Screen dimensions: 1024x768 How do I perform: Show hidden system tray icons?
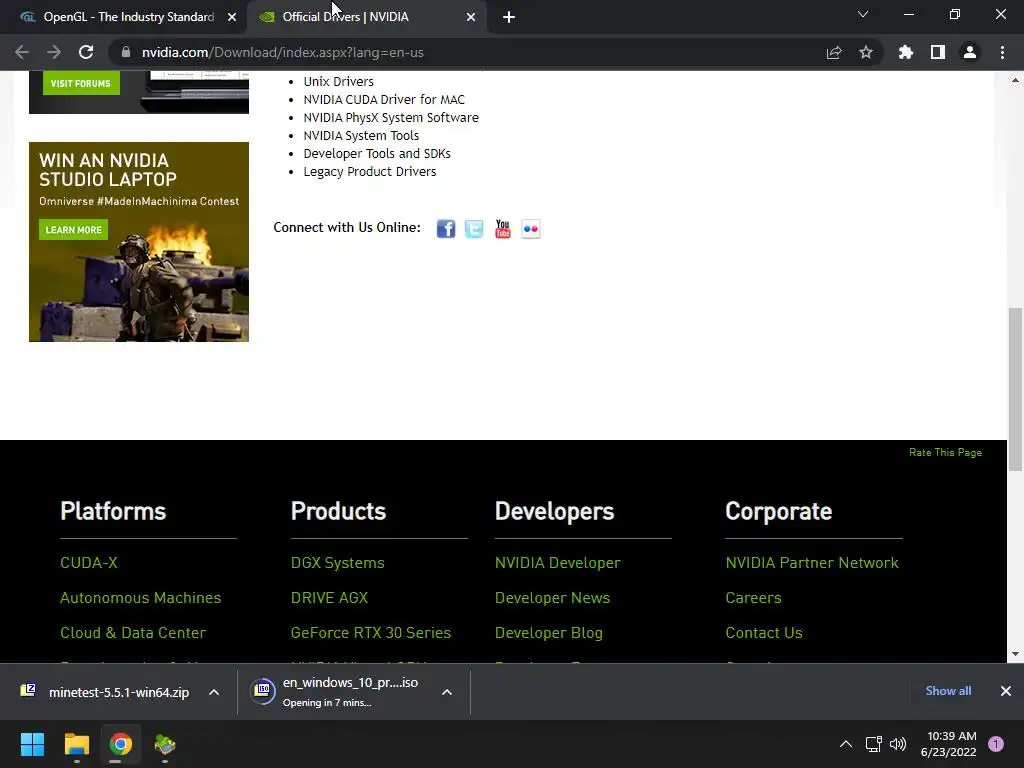coord(846,744)
